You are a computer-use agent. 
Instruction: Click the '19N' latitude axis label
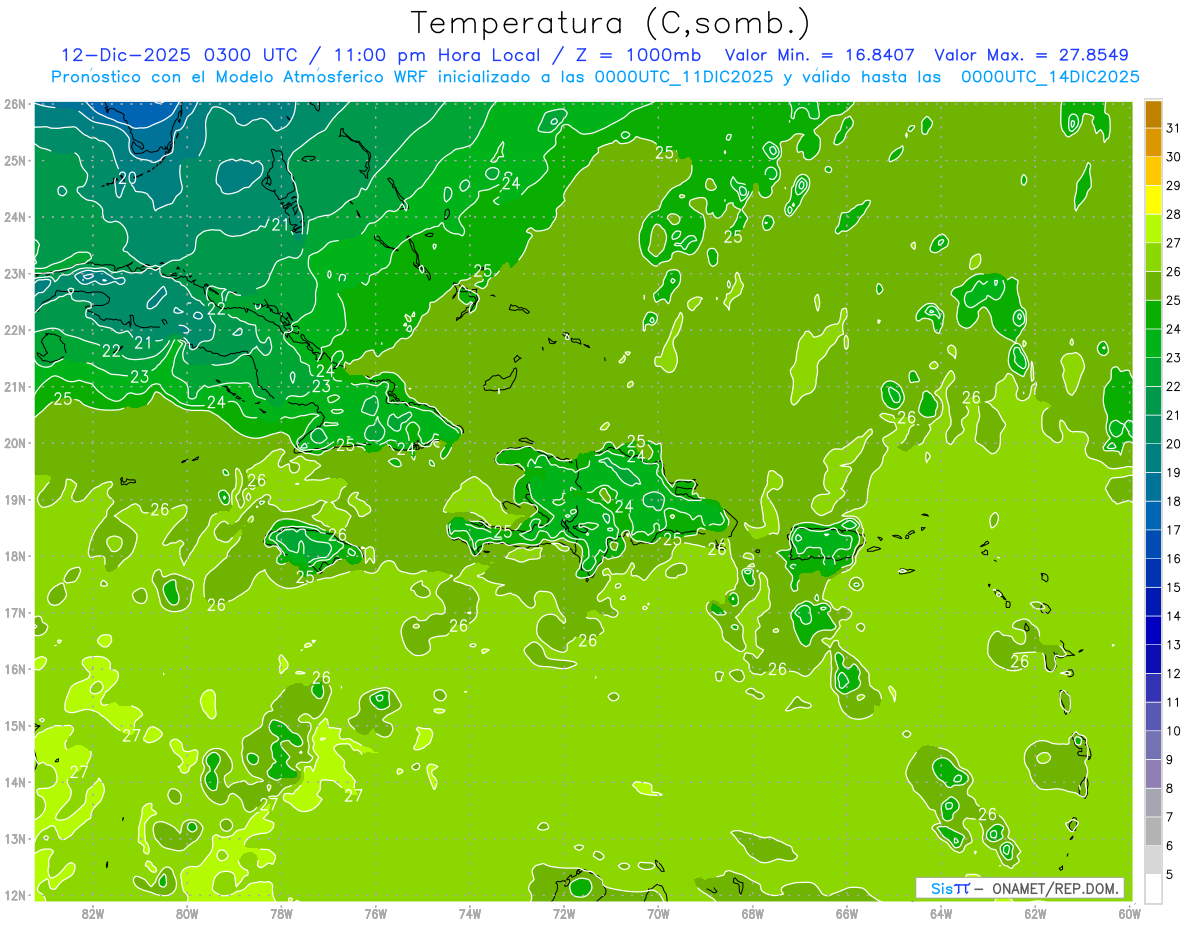click(14, 499)
